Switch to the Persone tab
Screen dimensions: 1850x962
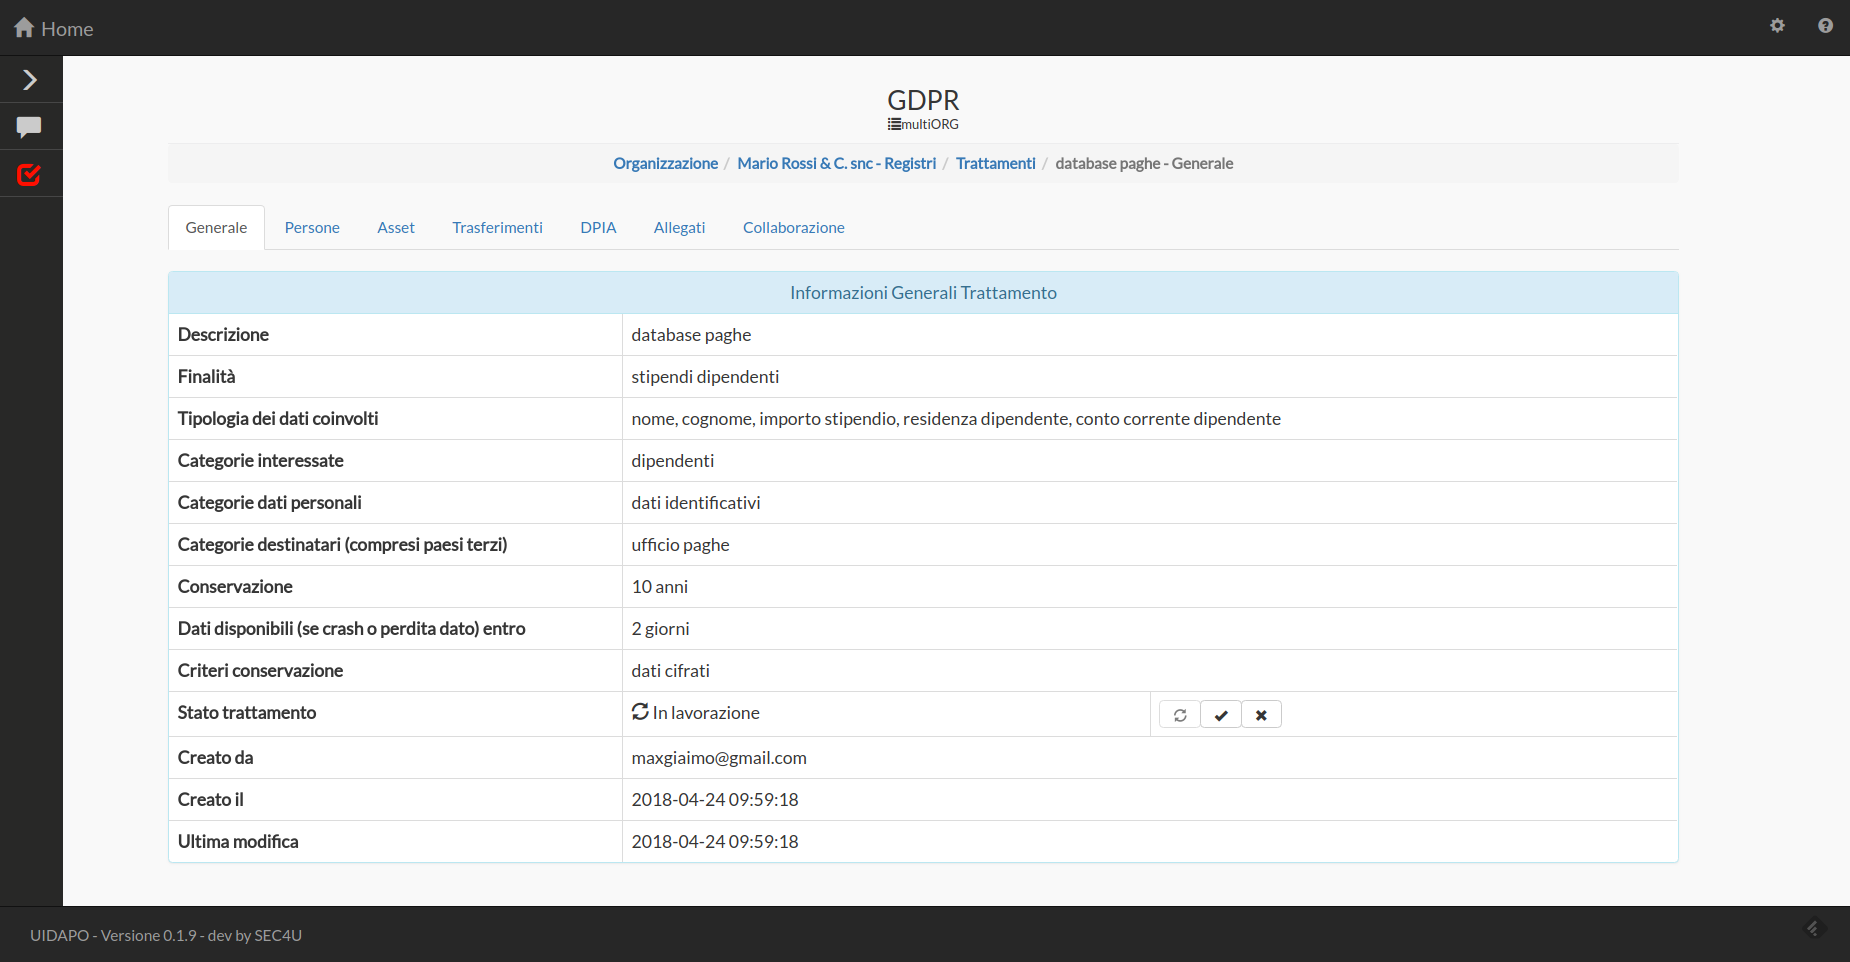312,228
